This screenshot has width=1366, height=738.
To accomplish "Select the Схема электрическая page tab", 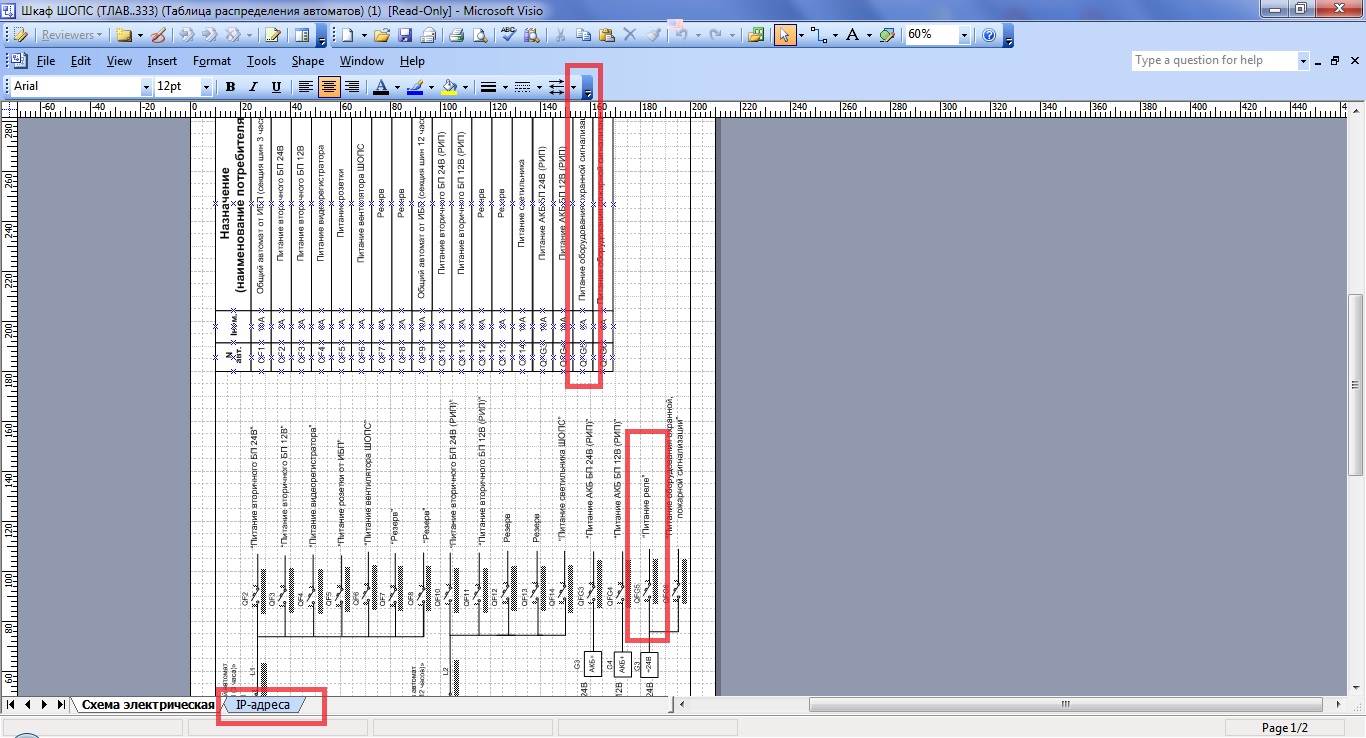I will tap(148, 705).
